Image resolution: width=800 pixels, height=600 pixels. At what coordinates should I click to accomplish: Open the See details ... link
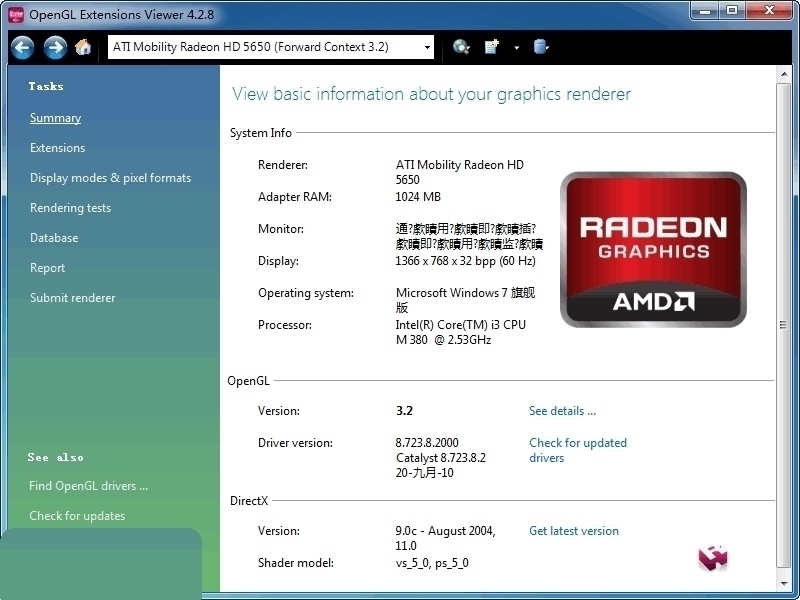coord(562,411)
